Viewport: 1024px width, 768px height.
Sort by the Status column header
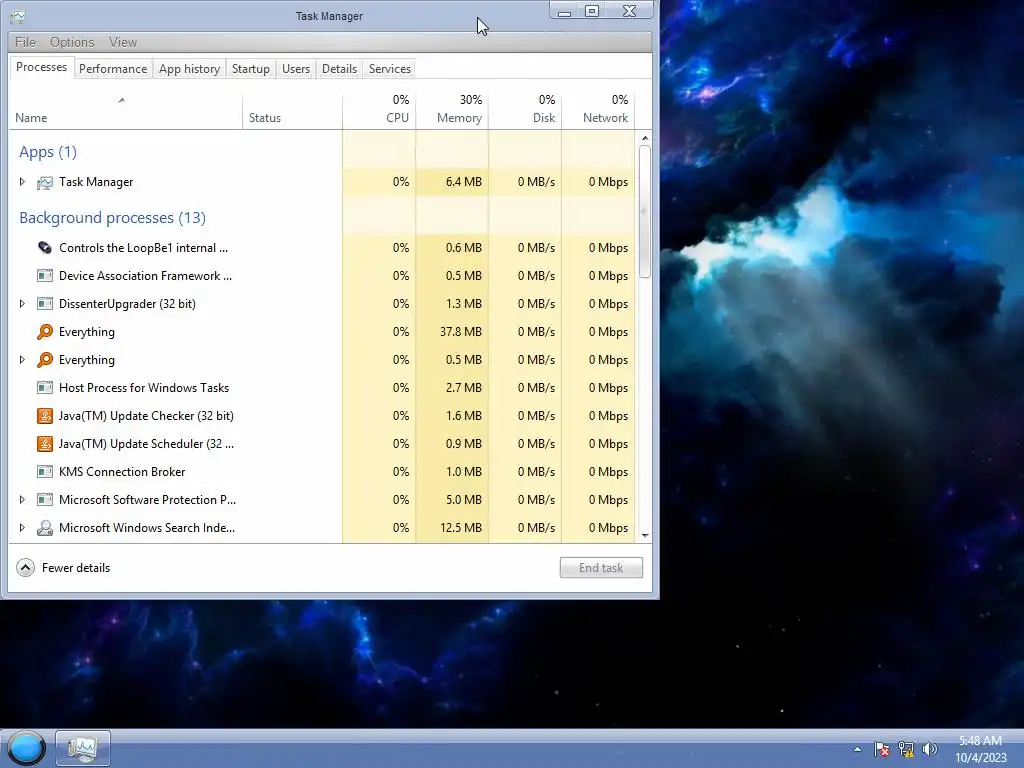click(x=292, y=110)
